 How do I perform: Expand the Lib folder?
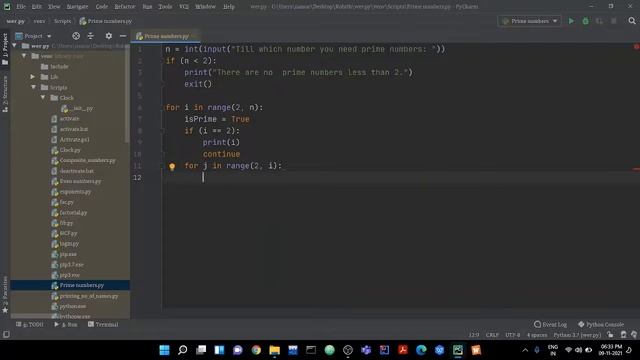tap(33, 77)
